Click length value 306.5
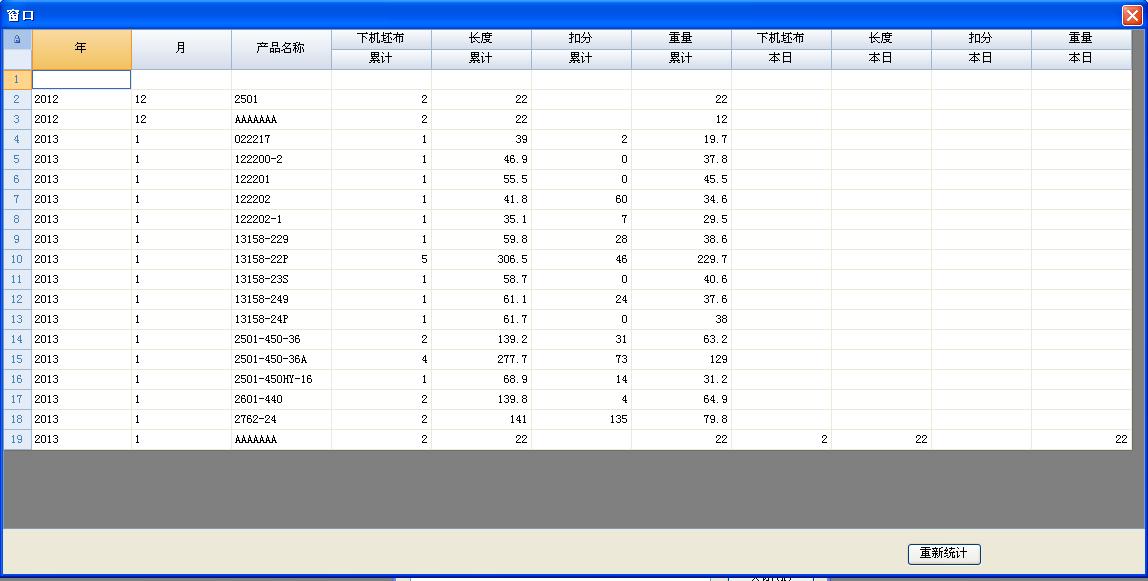This screenshot has height=581, width=1148. (481, 259)
